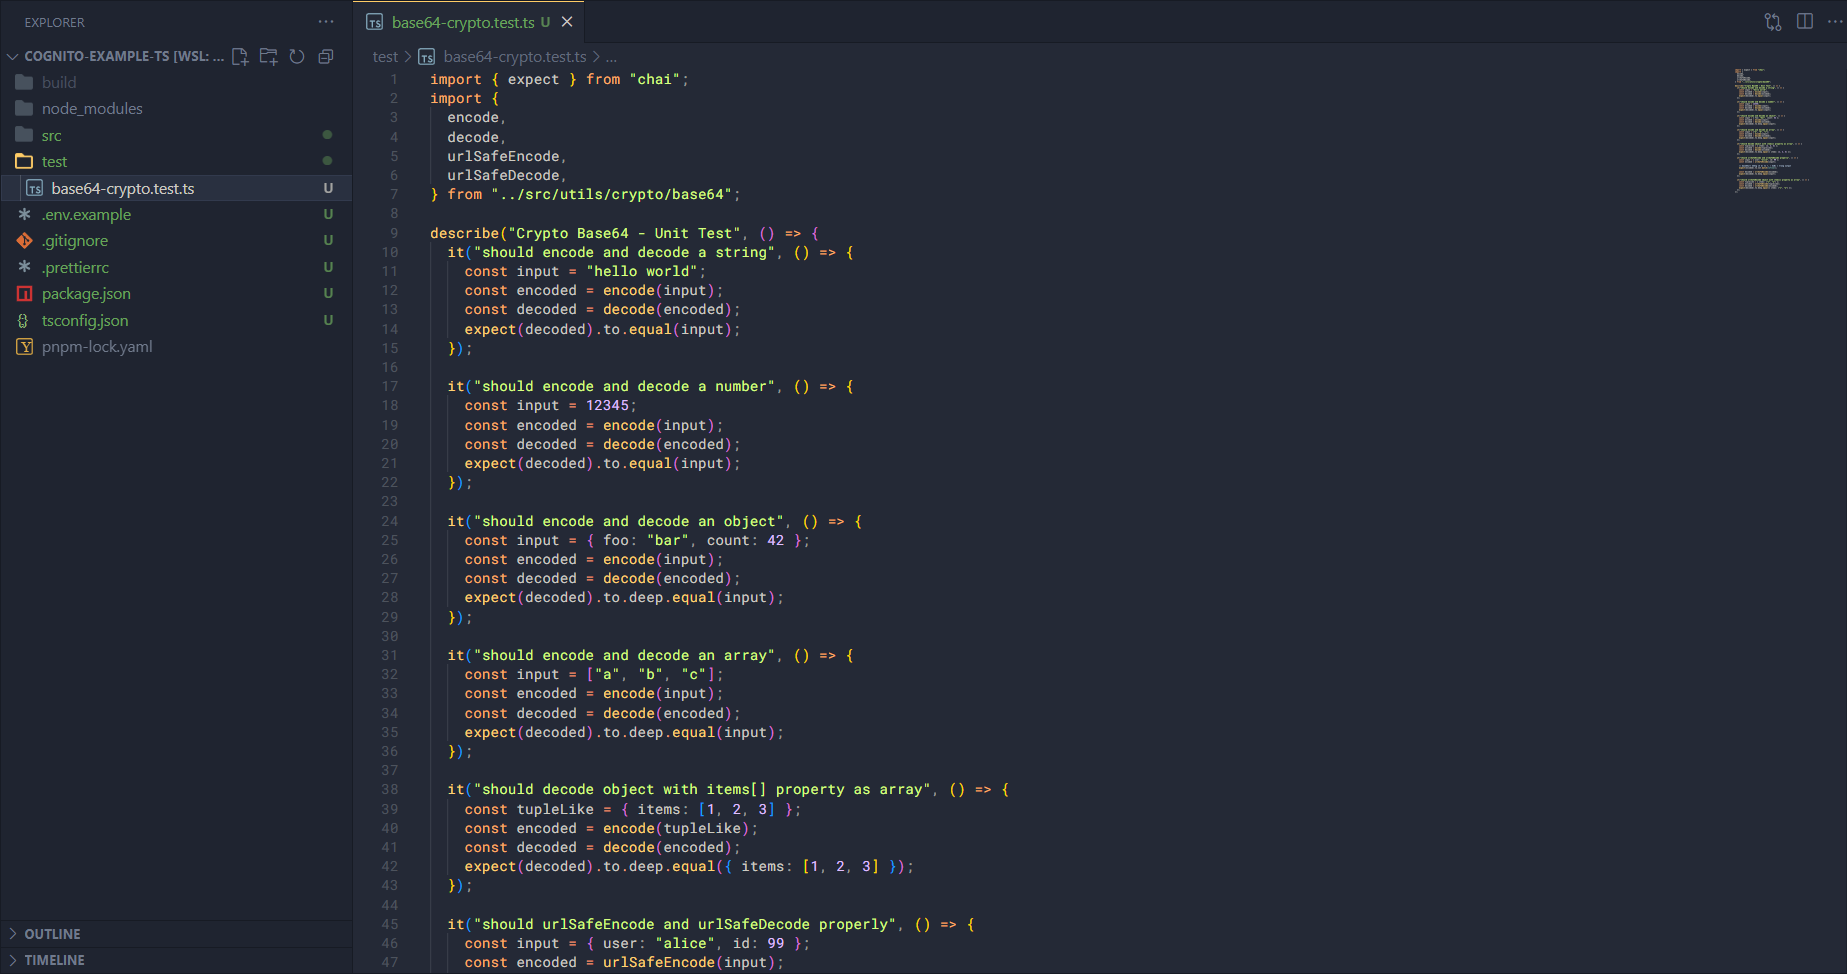
Task: Expand the OUTLINE section
Action: (x=52, y=934)
